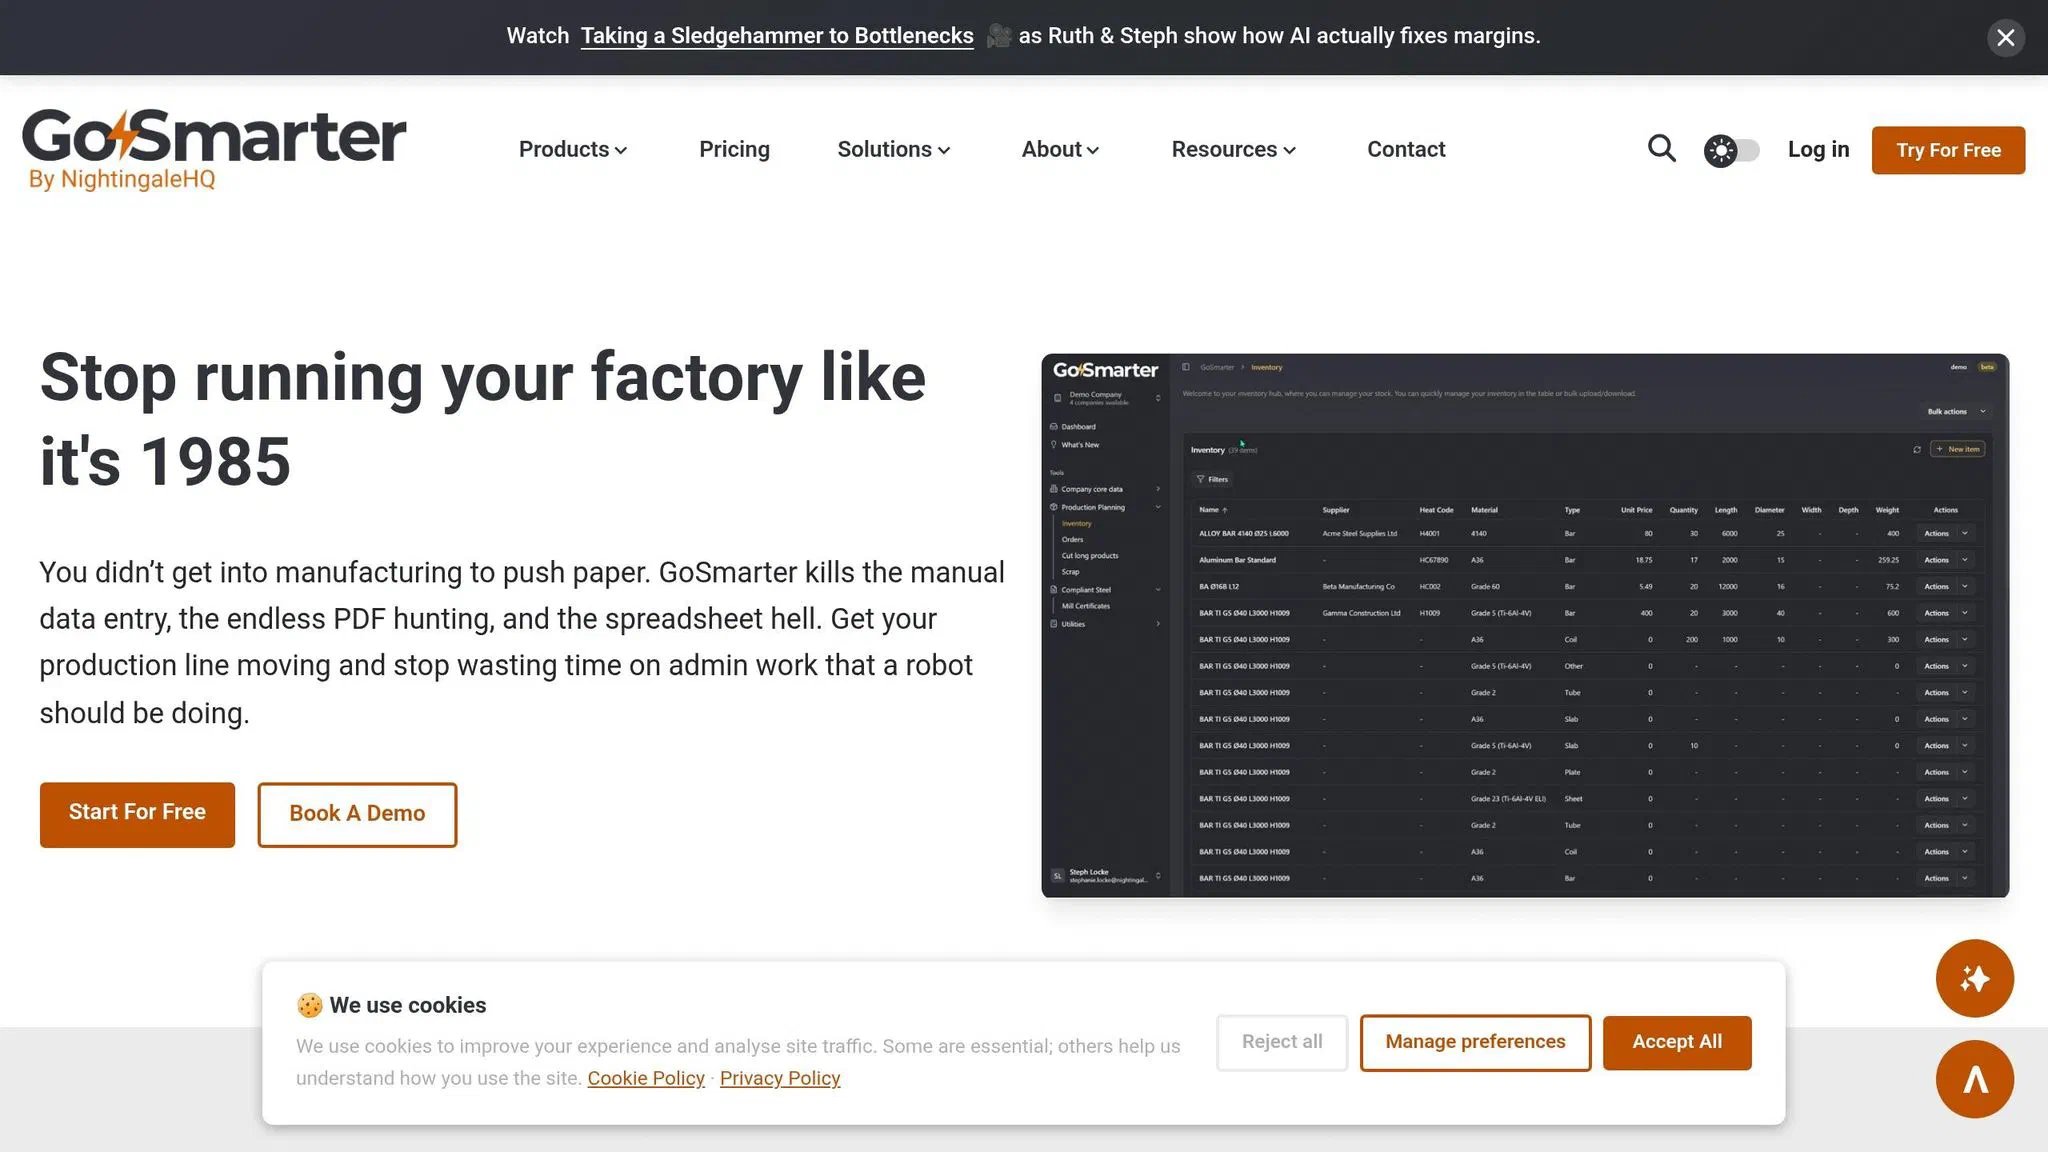Viewport: 2048px width, 1152px height.
Task: Open the Taking a Sledgehammer to Bottlenecks link
Action: (776, 36)
